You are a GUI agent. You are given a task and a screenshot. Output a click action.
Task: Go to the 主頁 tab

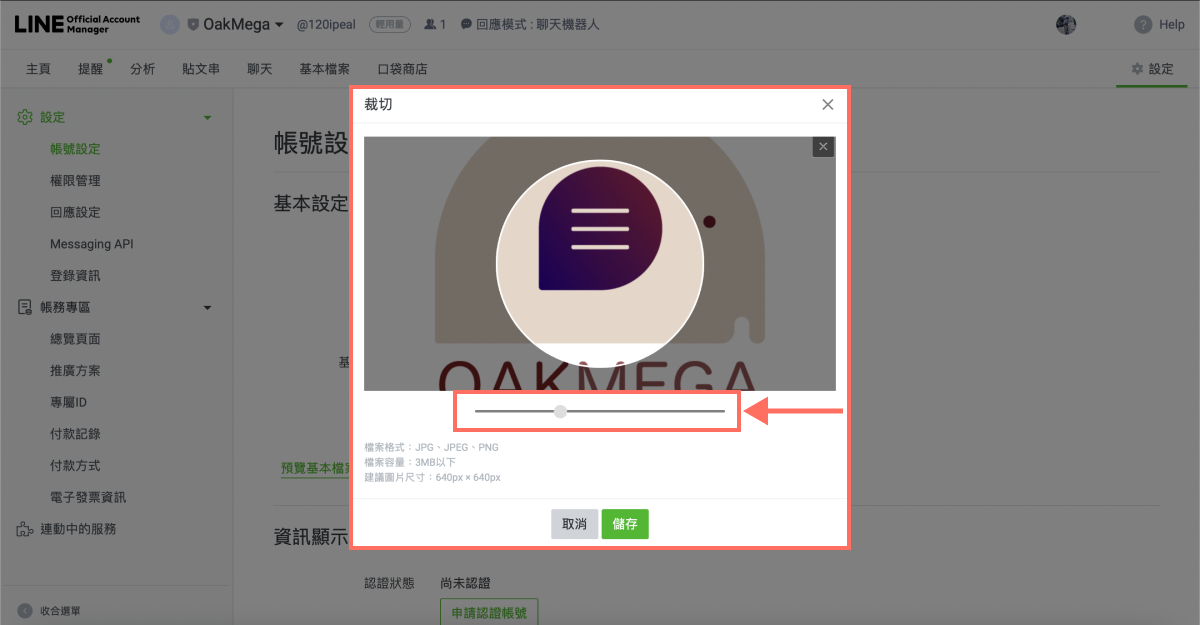pyautogui.click(x=38, y=69)
